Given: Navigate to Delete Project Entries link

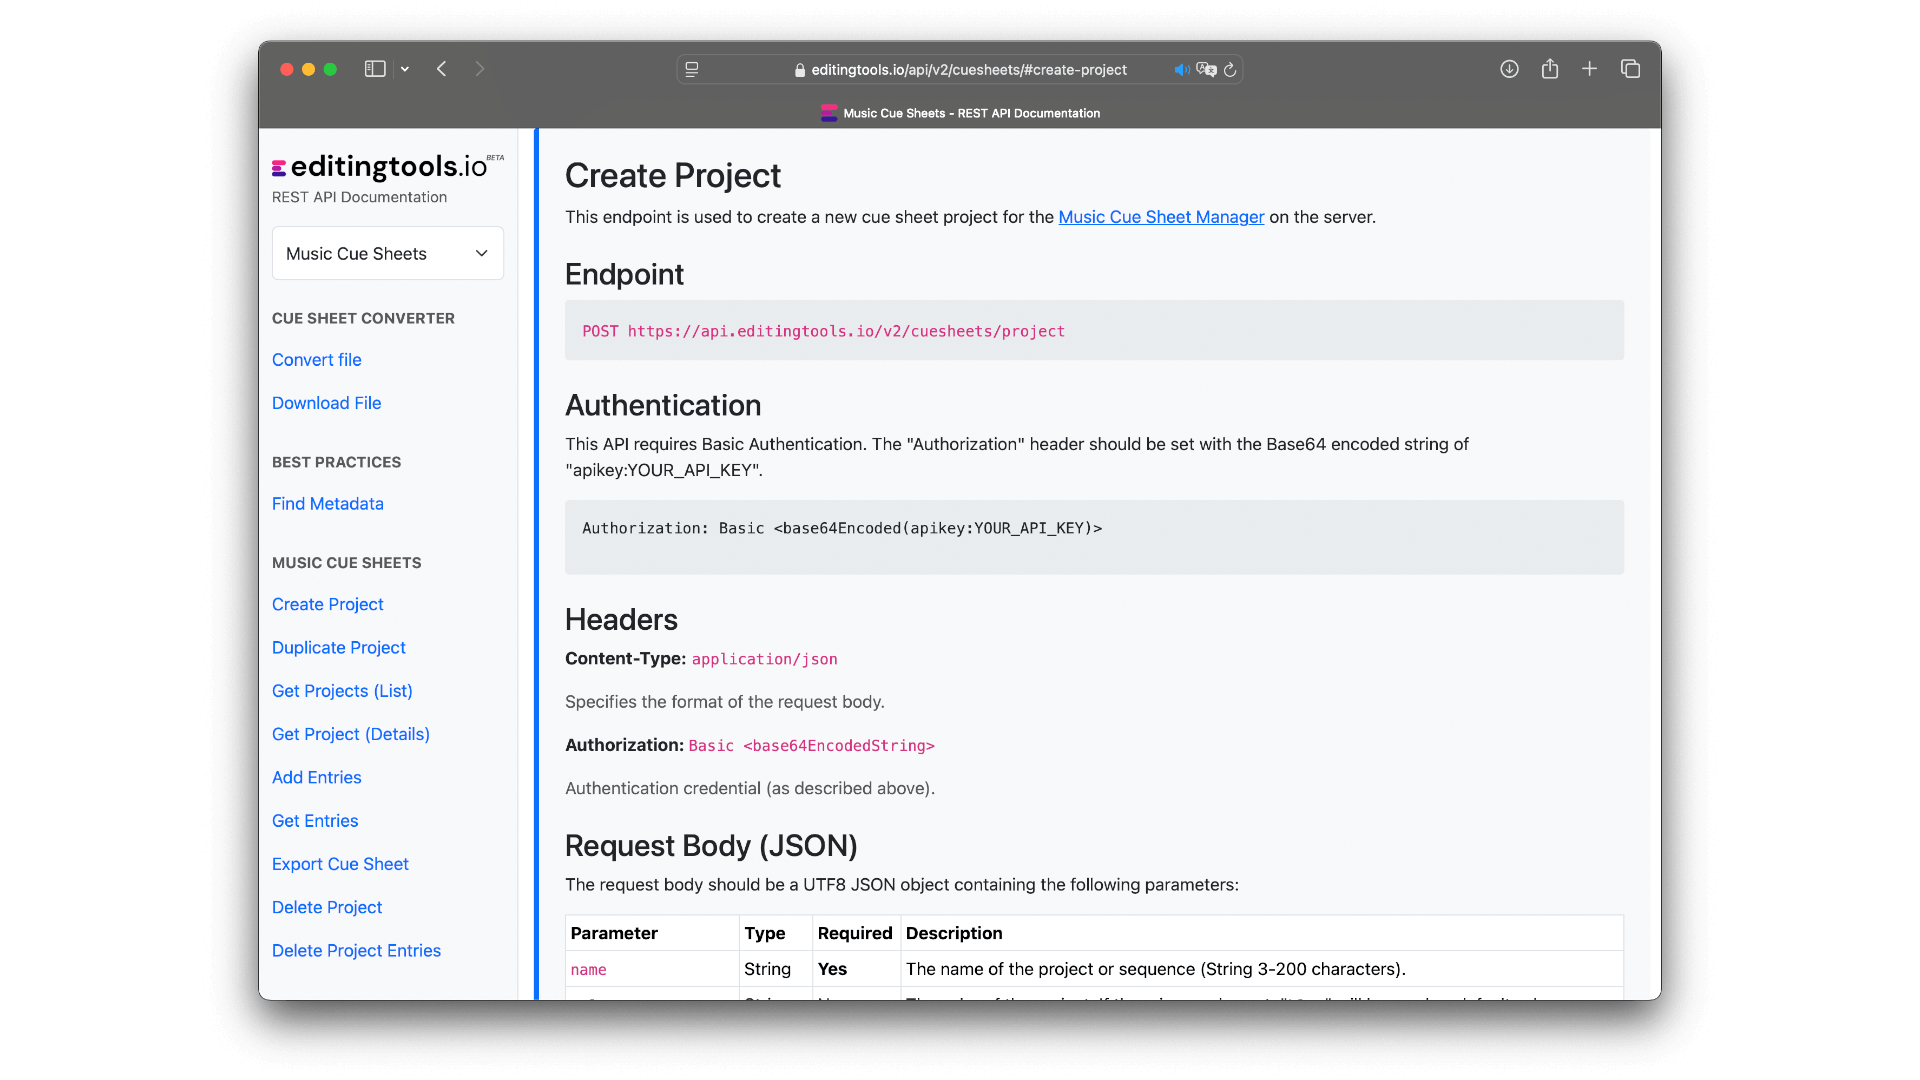Looking at the screenshot, I should (356, 951).
